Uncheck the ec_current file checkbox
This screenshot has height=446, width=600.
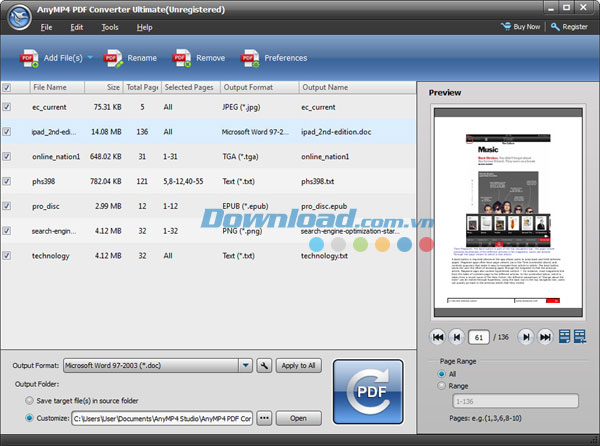click(x=8, y=105)
